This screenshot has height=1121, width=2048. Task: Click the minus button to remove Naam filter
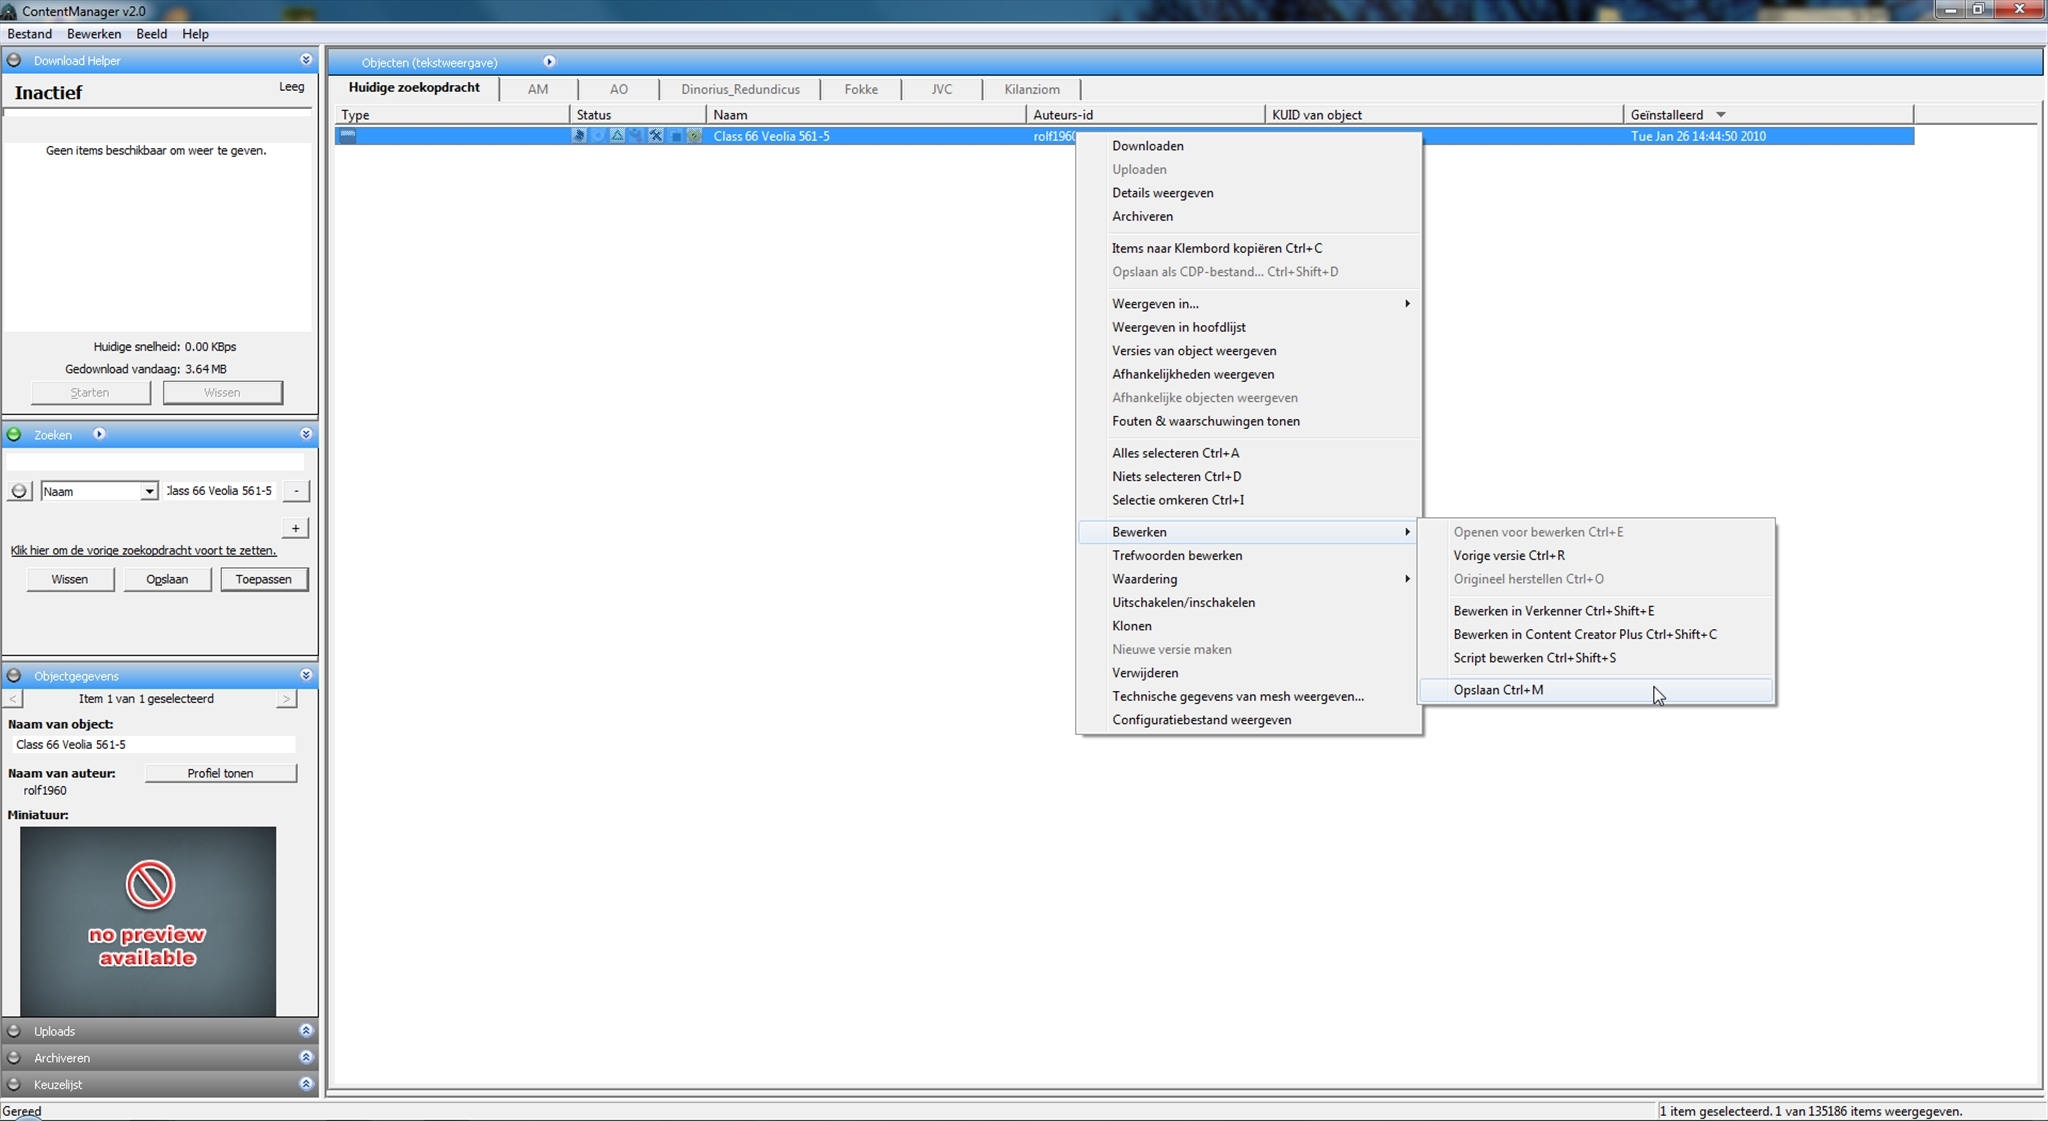pos(296,491)
